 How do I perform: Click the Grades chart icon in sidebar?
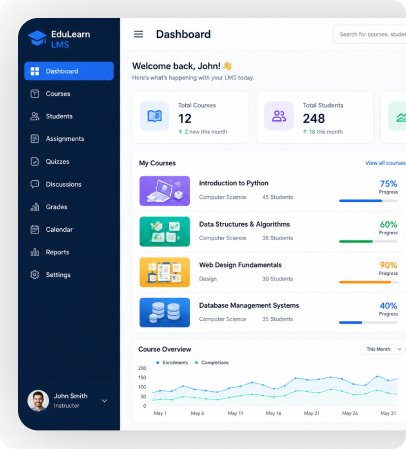click(x=35, y=207)
